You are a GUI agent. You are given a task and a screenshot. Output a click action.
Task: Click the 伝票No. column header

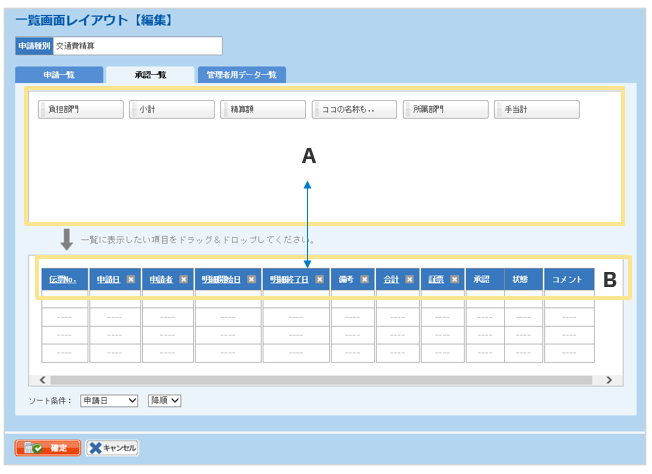pyautogui.click(x=63, y=280)
